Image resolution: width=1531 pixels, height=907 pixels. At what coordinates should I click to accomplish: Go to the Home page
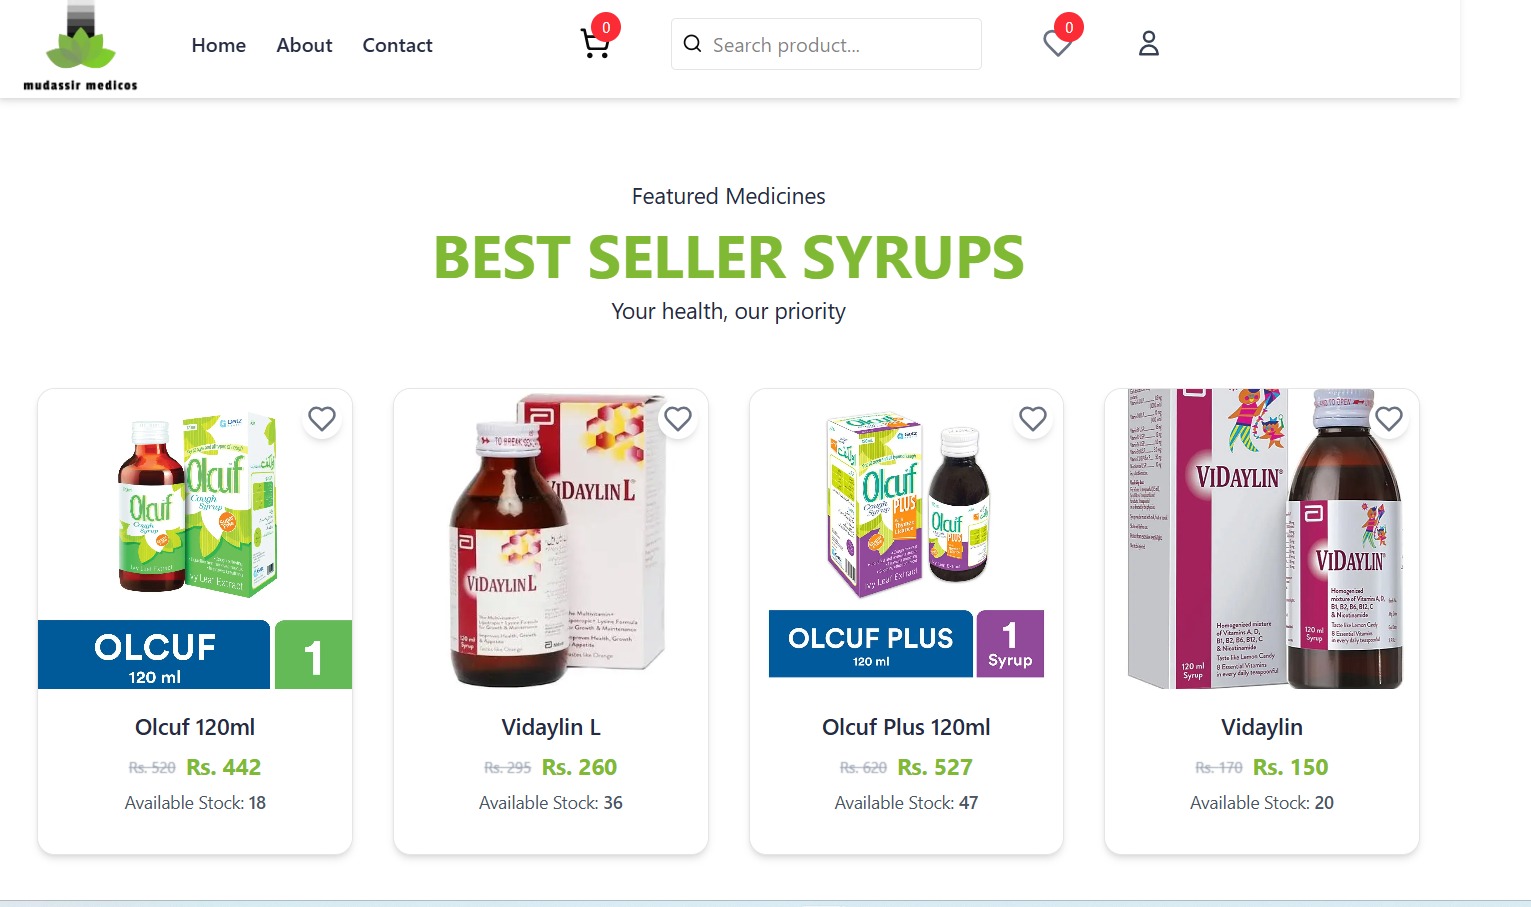(x=219, y=45)
